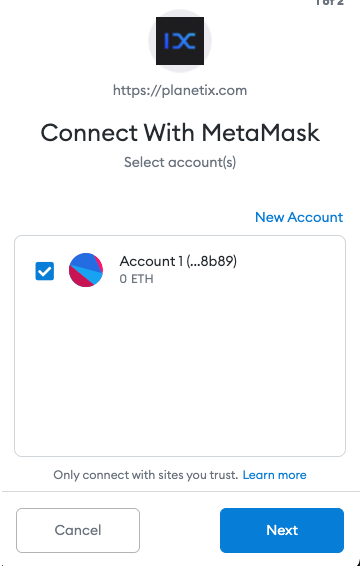Select the Account 1 (...8b89) label

178,261
